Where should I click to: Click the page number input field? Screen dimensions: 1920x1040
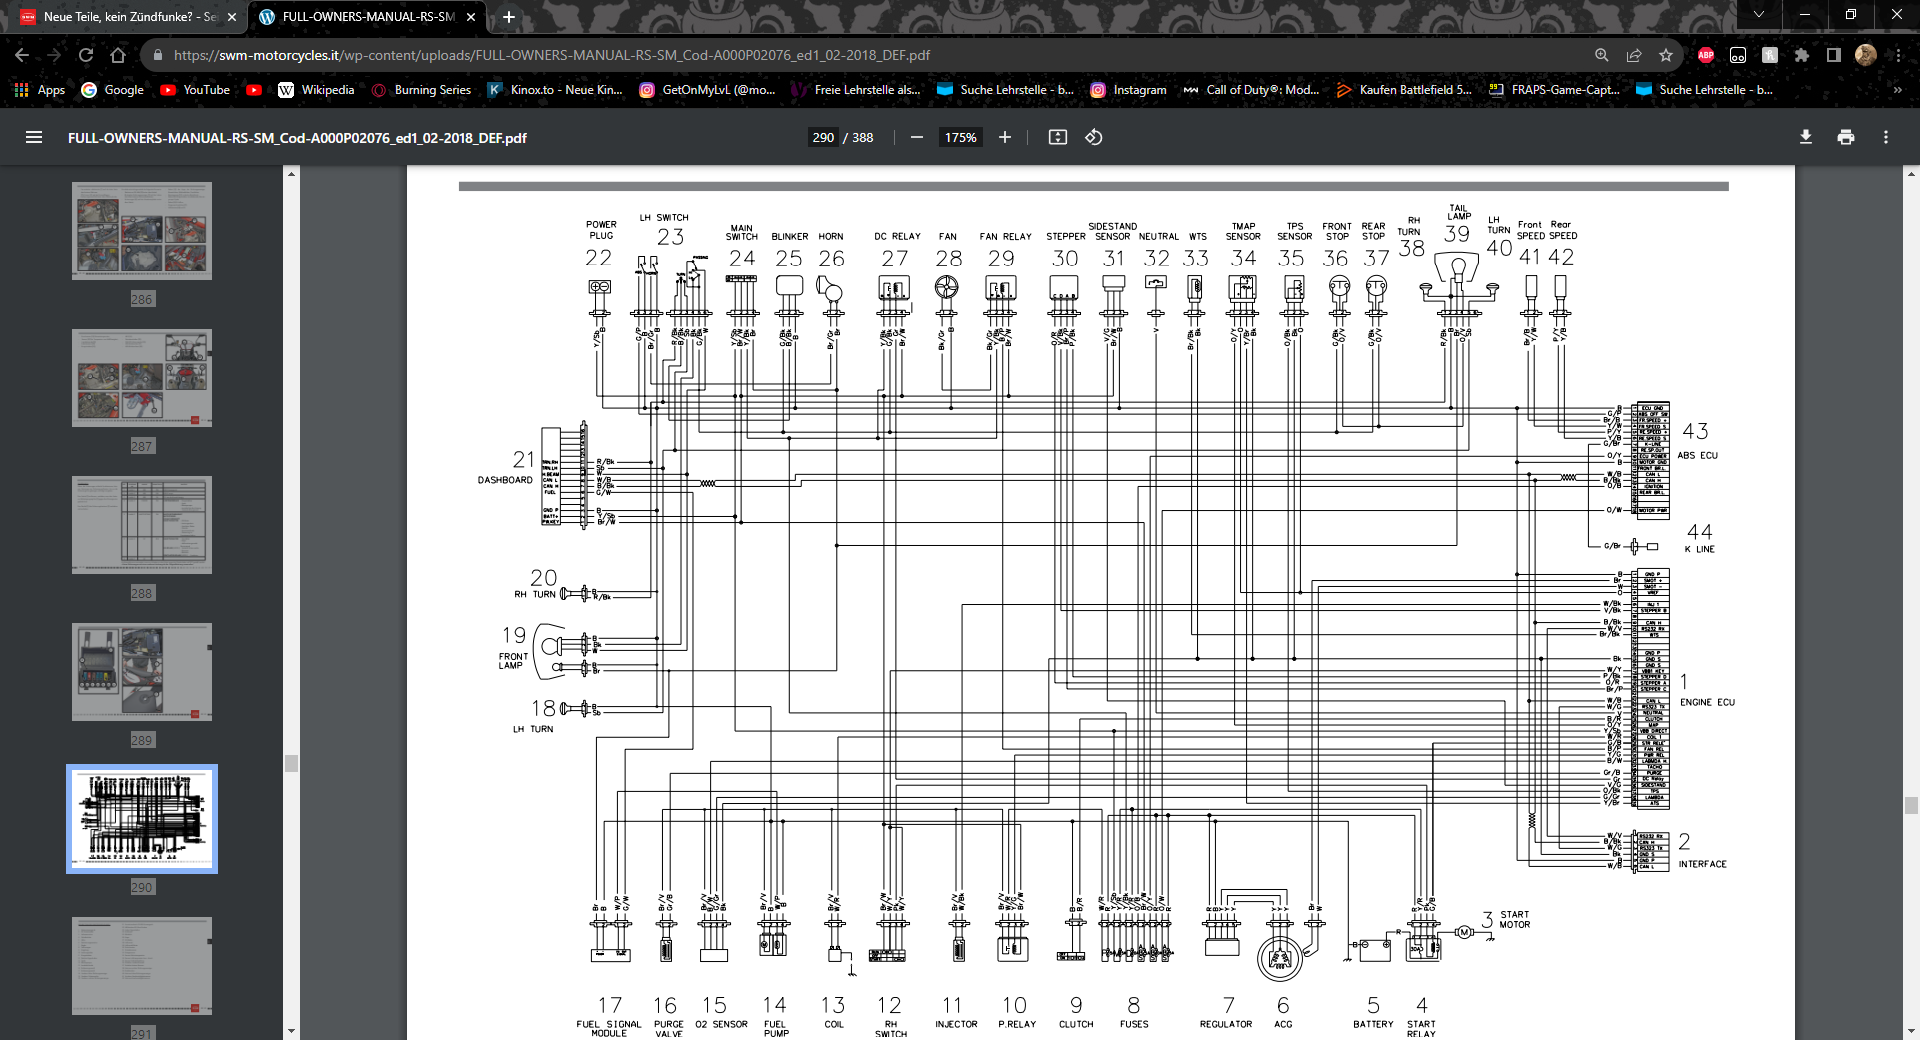(x=823, y=138)
